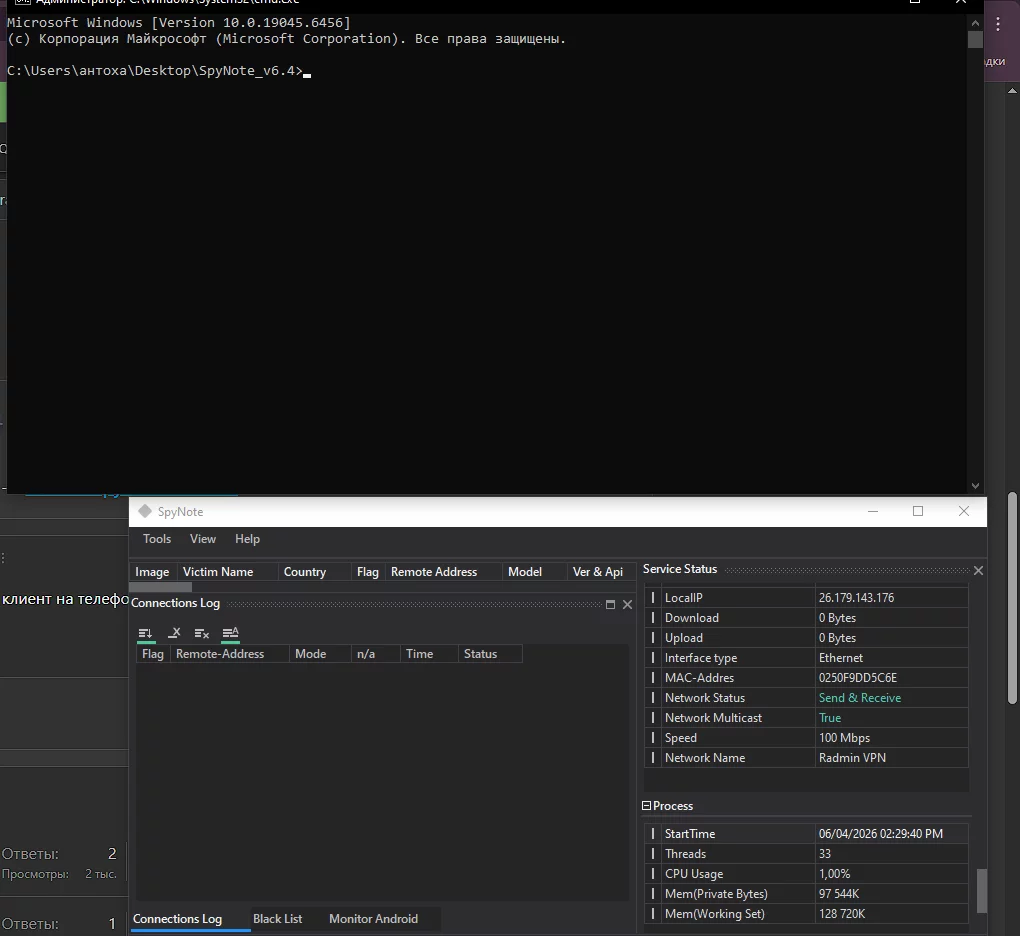Open the Tools menu
The image size is (1020, 936).
click(x=157, y=539)
